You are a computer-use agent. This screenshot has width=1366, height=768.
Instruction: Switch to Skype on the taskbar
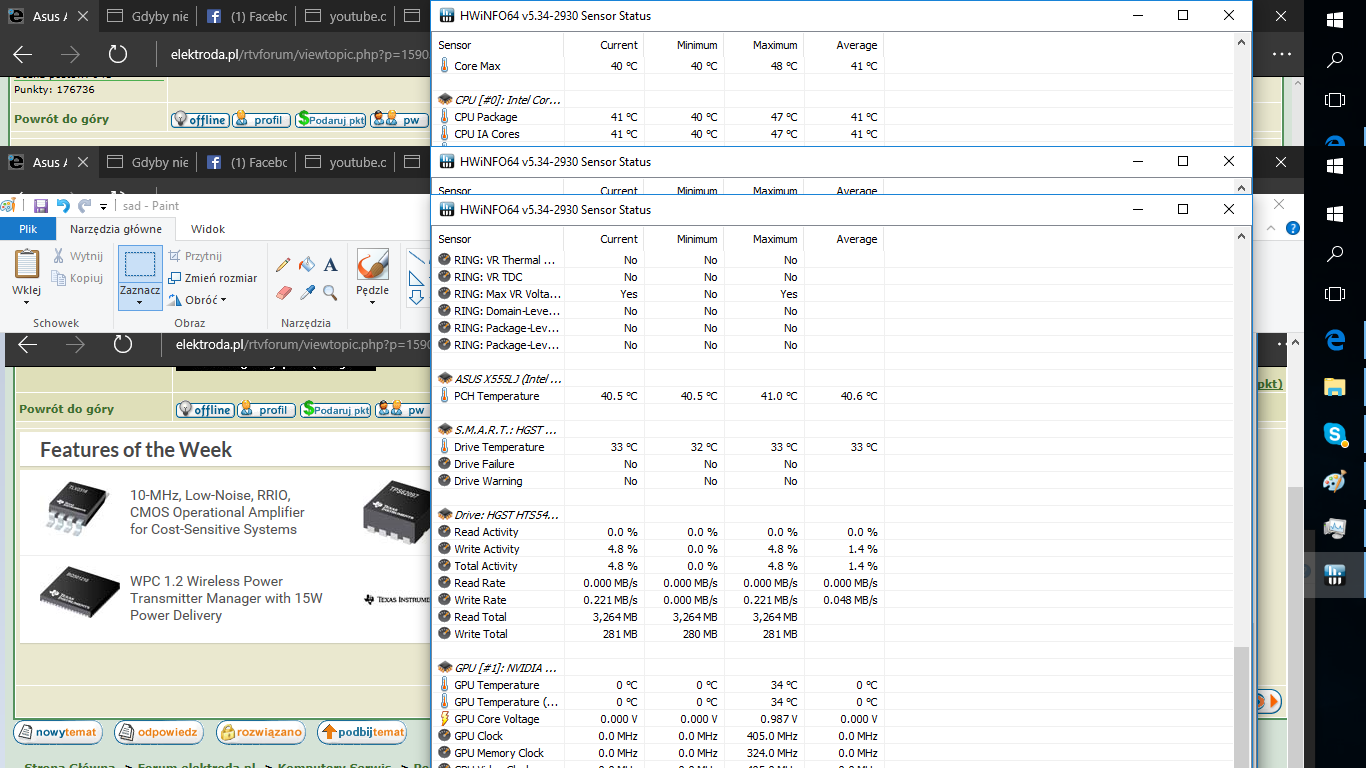(x=1335, y=434)
